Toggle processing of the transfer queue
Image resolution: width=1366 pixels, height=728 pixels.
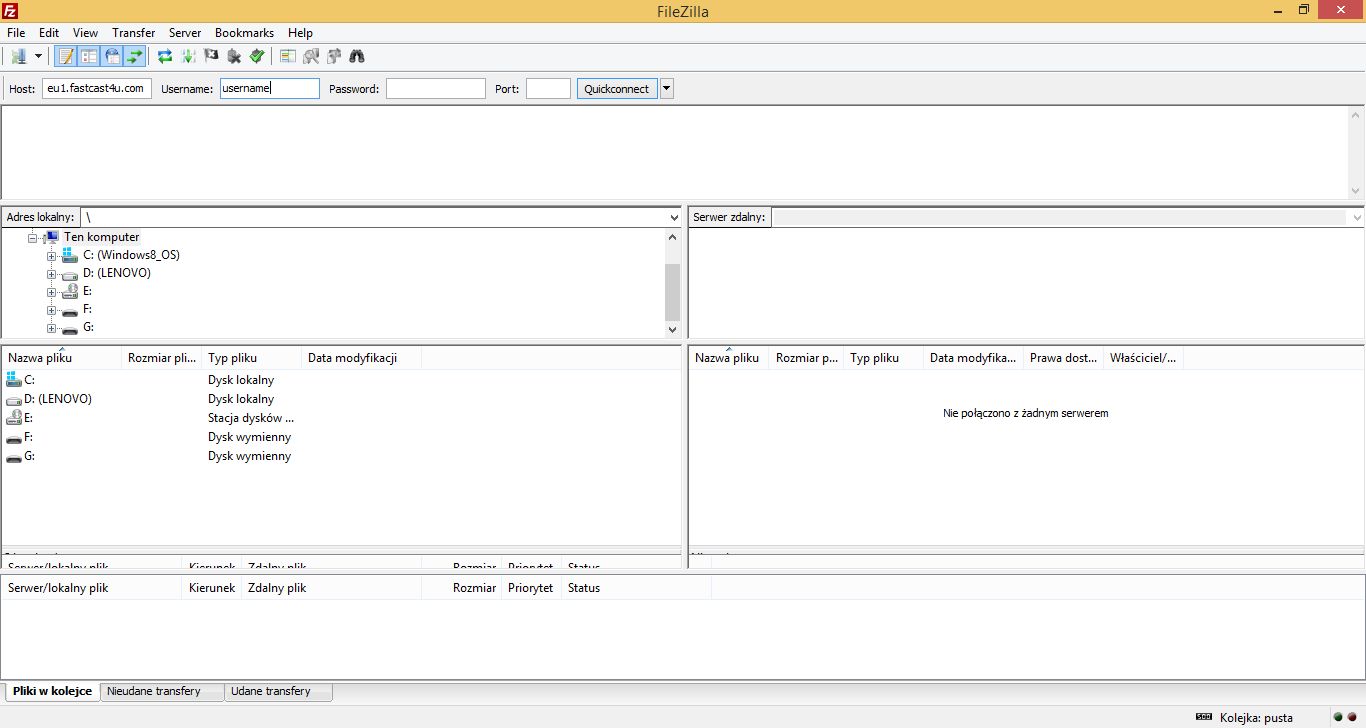point(188,56)
